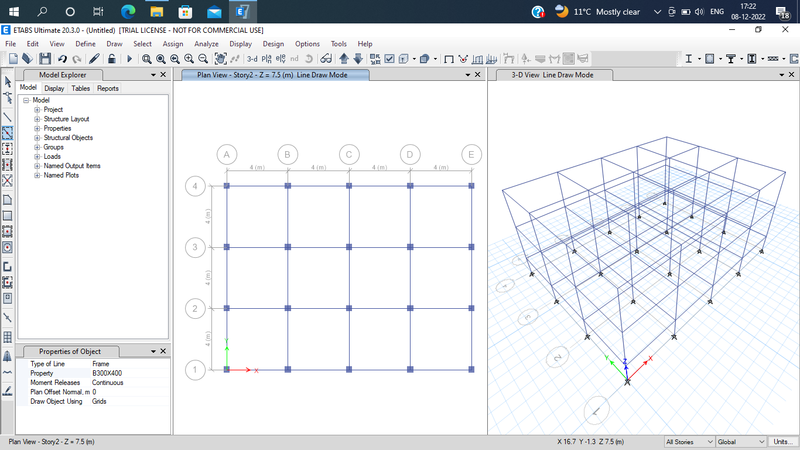
Task: Move up in list with up arrow
Action: point(344,59)
